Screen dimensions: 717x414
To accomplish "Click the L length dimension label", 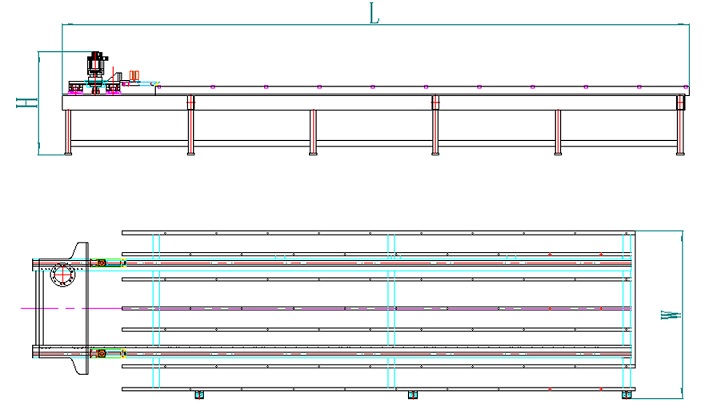I will coord(373,12).
